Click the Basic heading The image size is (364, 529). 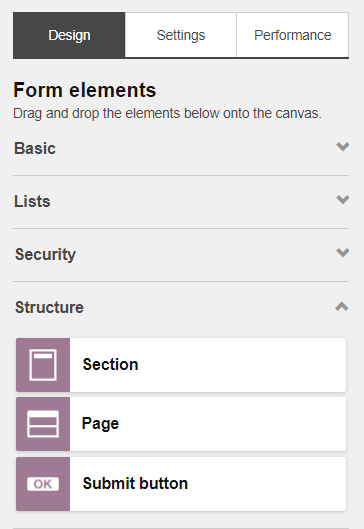(x=35, y=148)
